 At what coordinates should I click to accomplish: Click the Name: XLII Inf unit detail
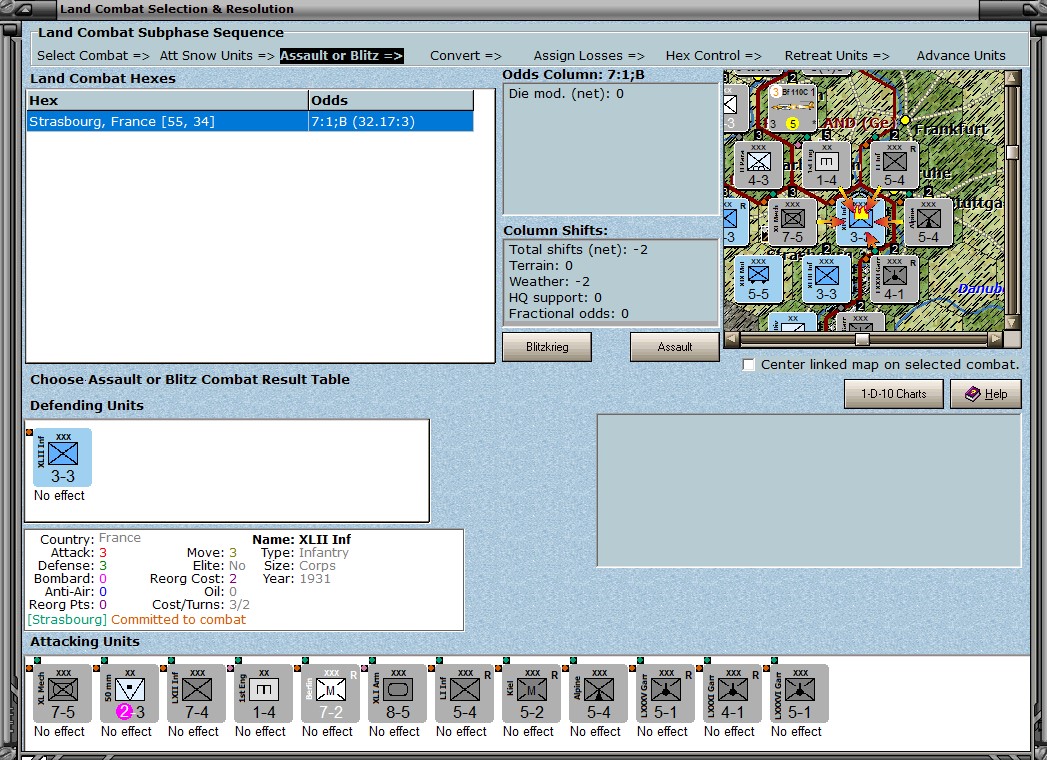click(x=301, y=540)
